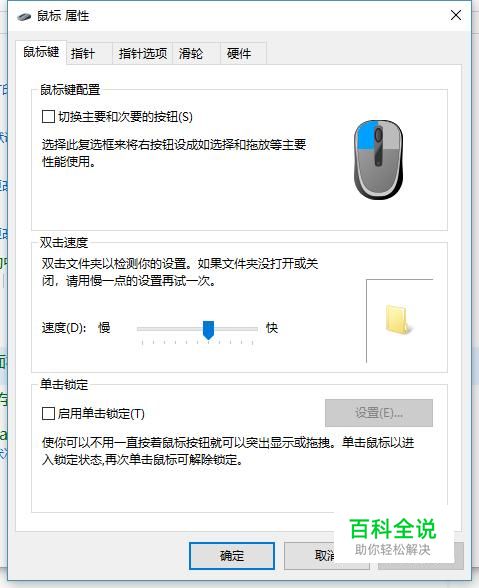Click the 鼠标 属性 title bar text
This screenshot has width=479, height=588.
[x=63, y=16]
